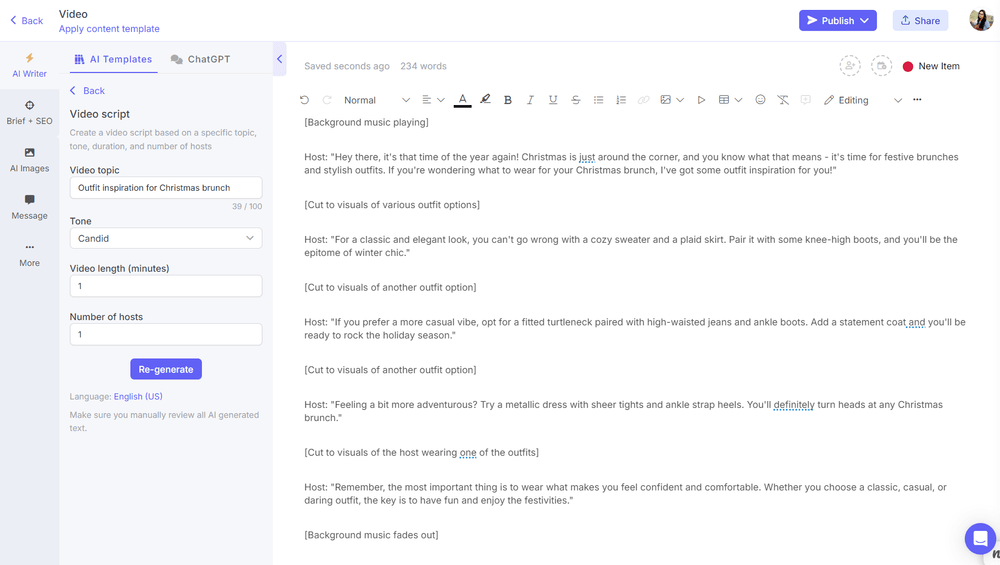Insert a bulleted list
This screenshot has width=1000, height=565.
(x=599, y=100)
